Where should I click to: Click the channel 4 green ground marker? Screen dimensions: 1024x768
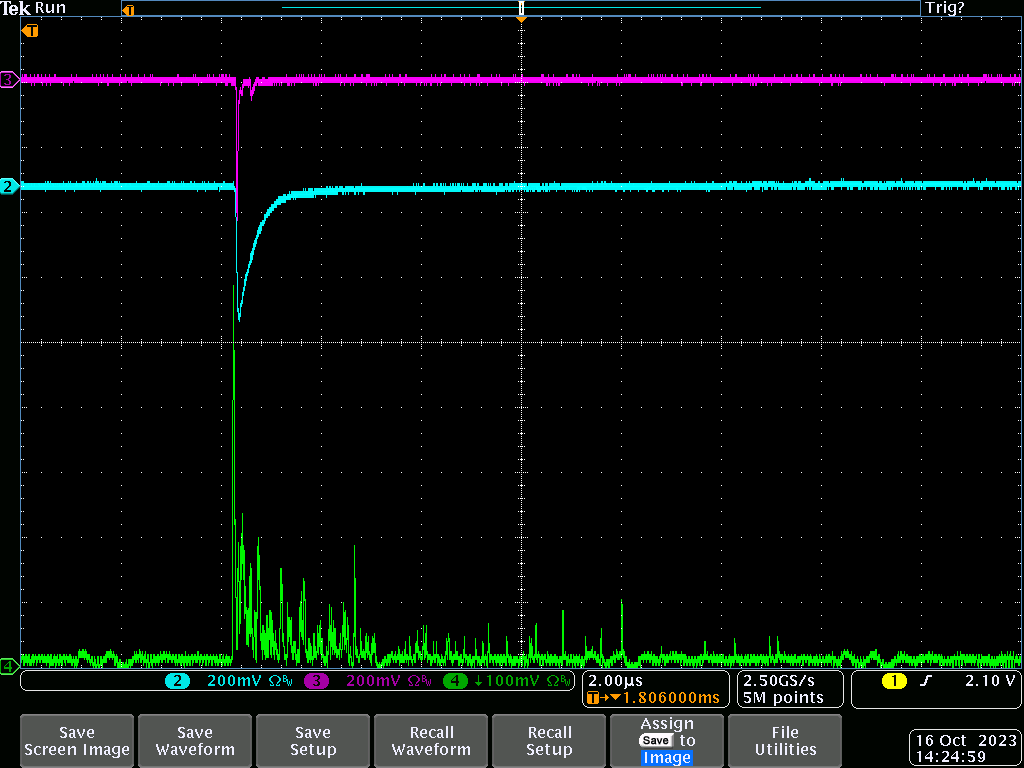(x=8, y=665)
